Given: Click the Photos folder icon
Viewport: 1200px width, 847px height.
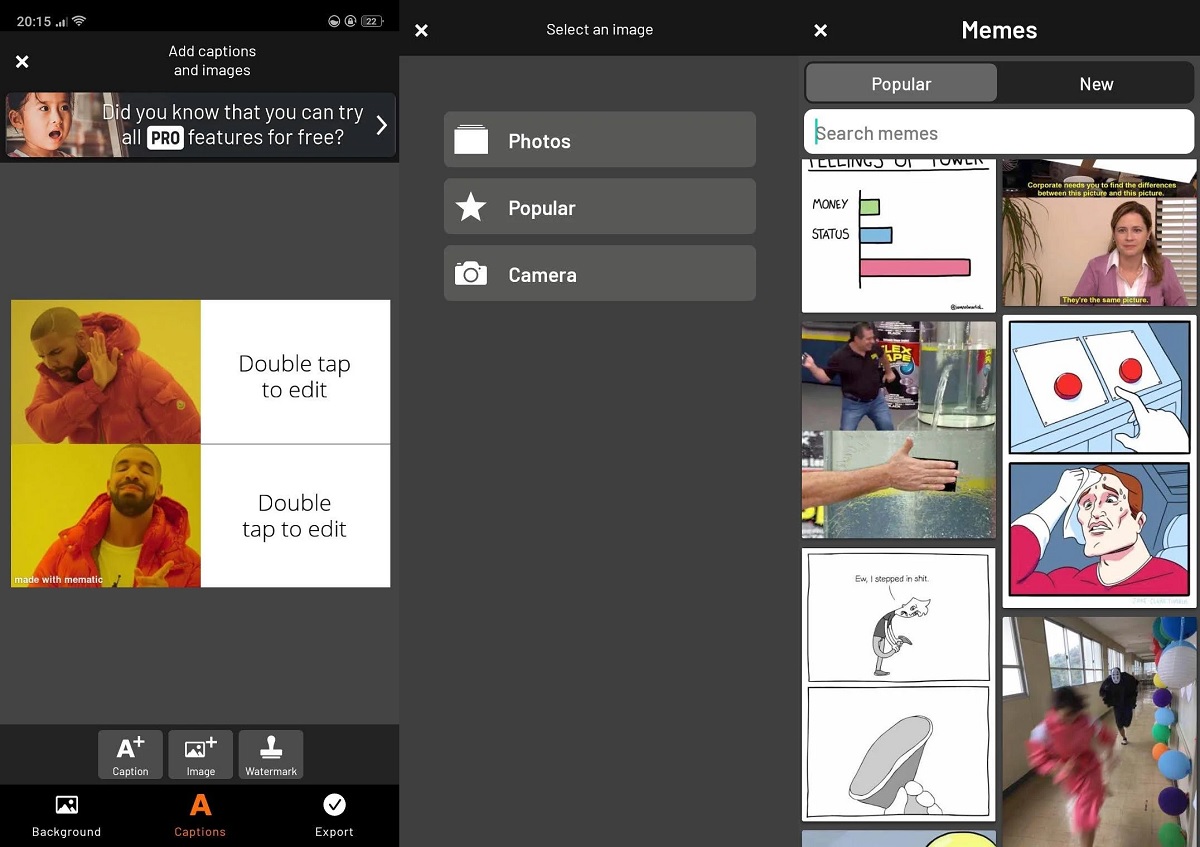Looking at the screenshot, I should tap(471, 139).
